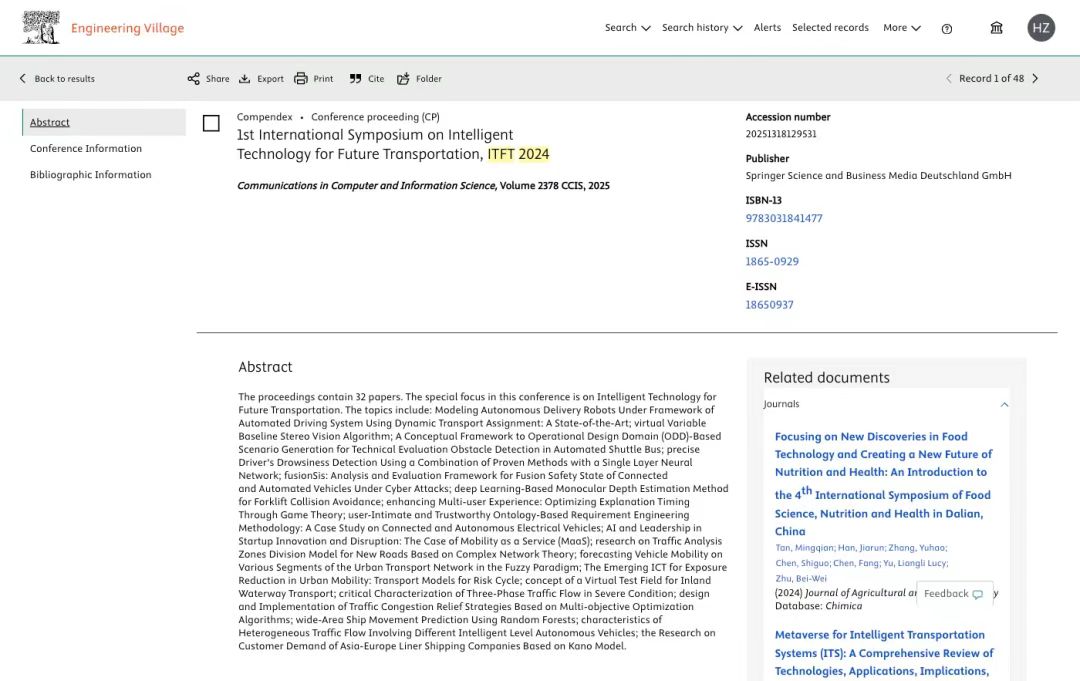Open the Metaverse for Intelligent Transportation Systems article
1080x681 pixels.
(884, 653)
